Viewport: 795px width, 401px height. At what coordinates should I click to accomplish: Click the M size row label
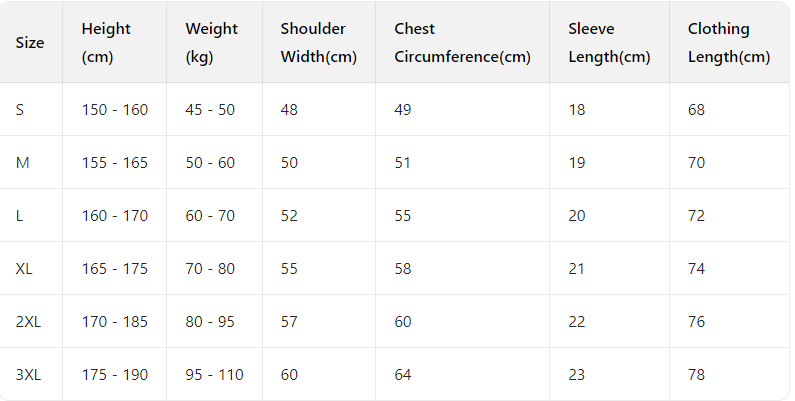tap(22, 163)
